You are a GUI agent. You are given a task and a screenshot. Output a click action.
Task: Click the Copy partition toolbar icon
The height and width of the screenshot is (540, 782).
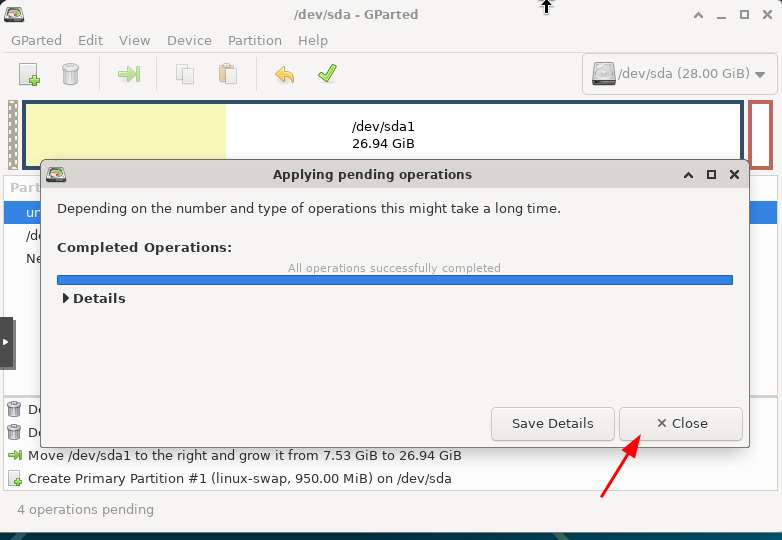[x=185, y=74]
